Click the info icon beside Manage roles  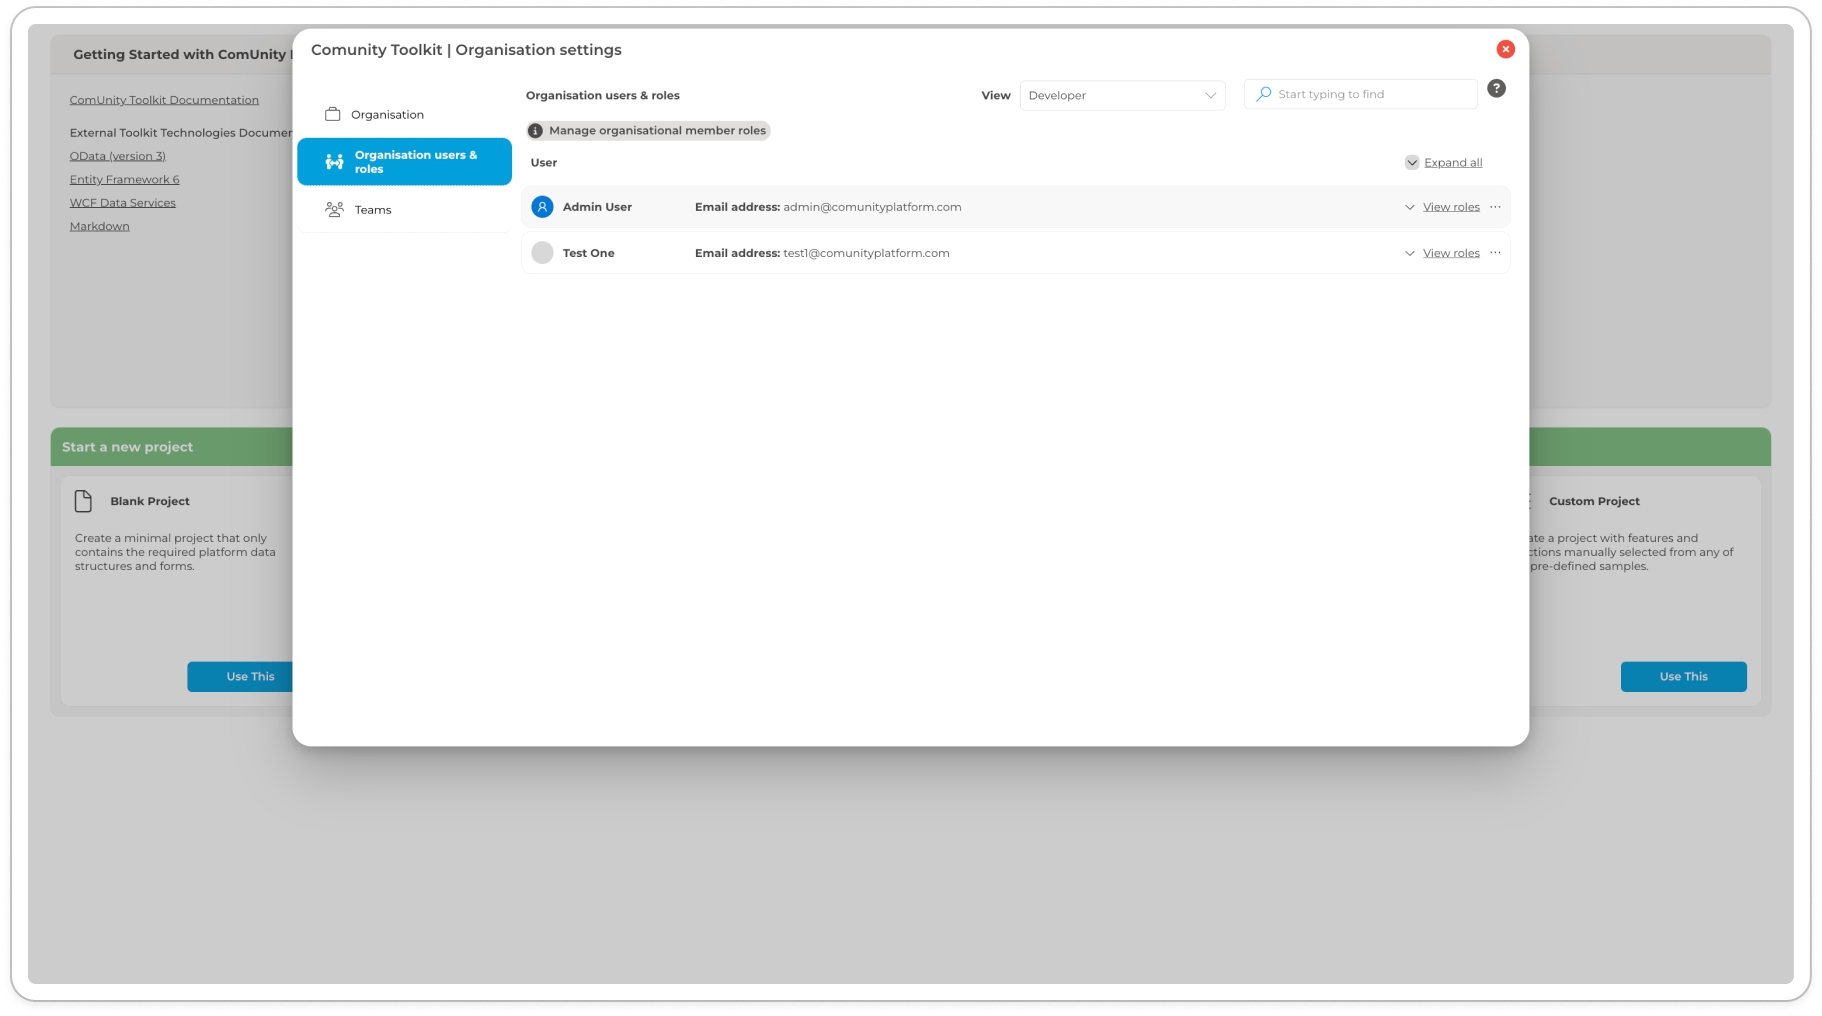point(536,131)
